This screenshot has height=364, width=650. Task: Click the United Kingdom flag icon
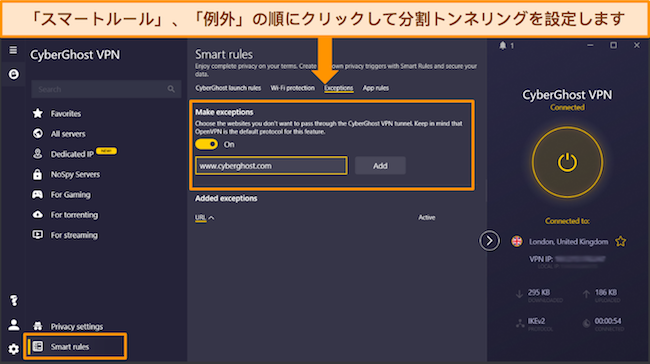point(517,241)
